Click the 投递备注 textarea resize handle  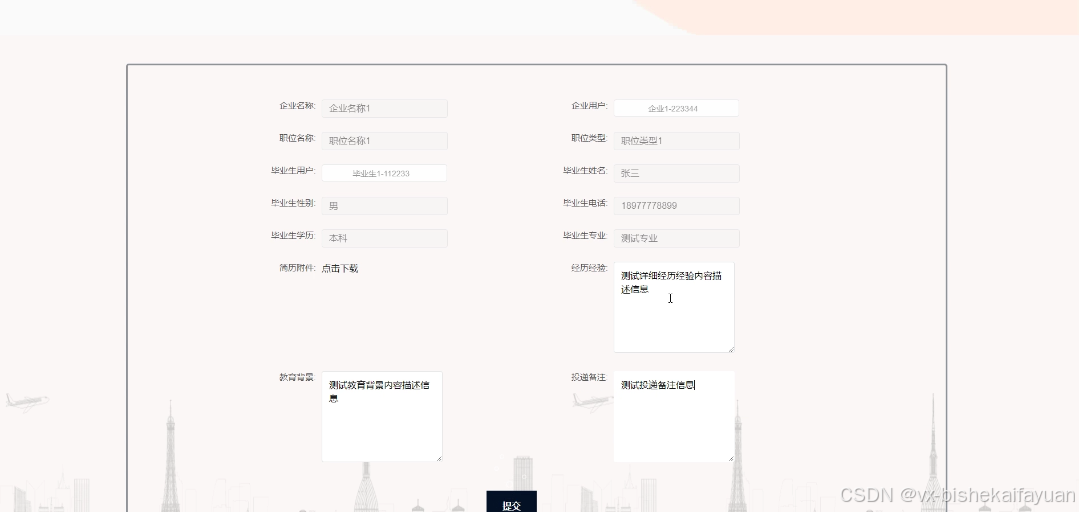pyautogui.click(x=731, y=458)
